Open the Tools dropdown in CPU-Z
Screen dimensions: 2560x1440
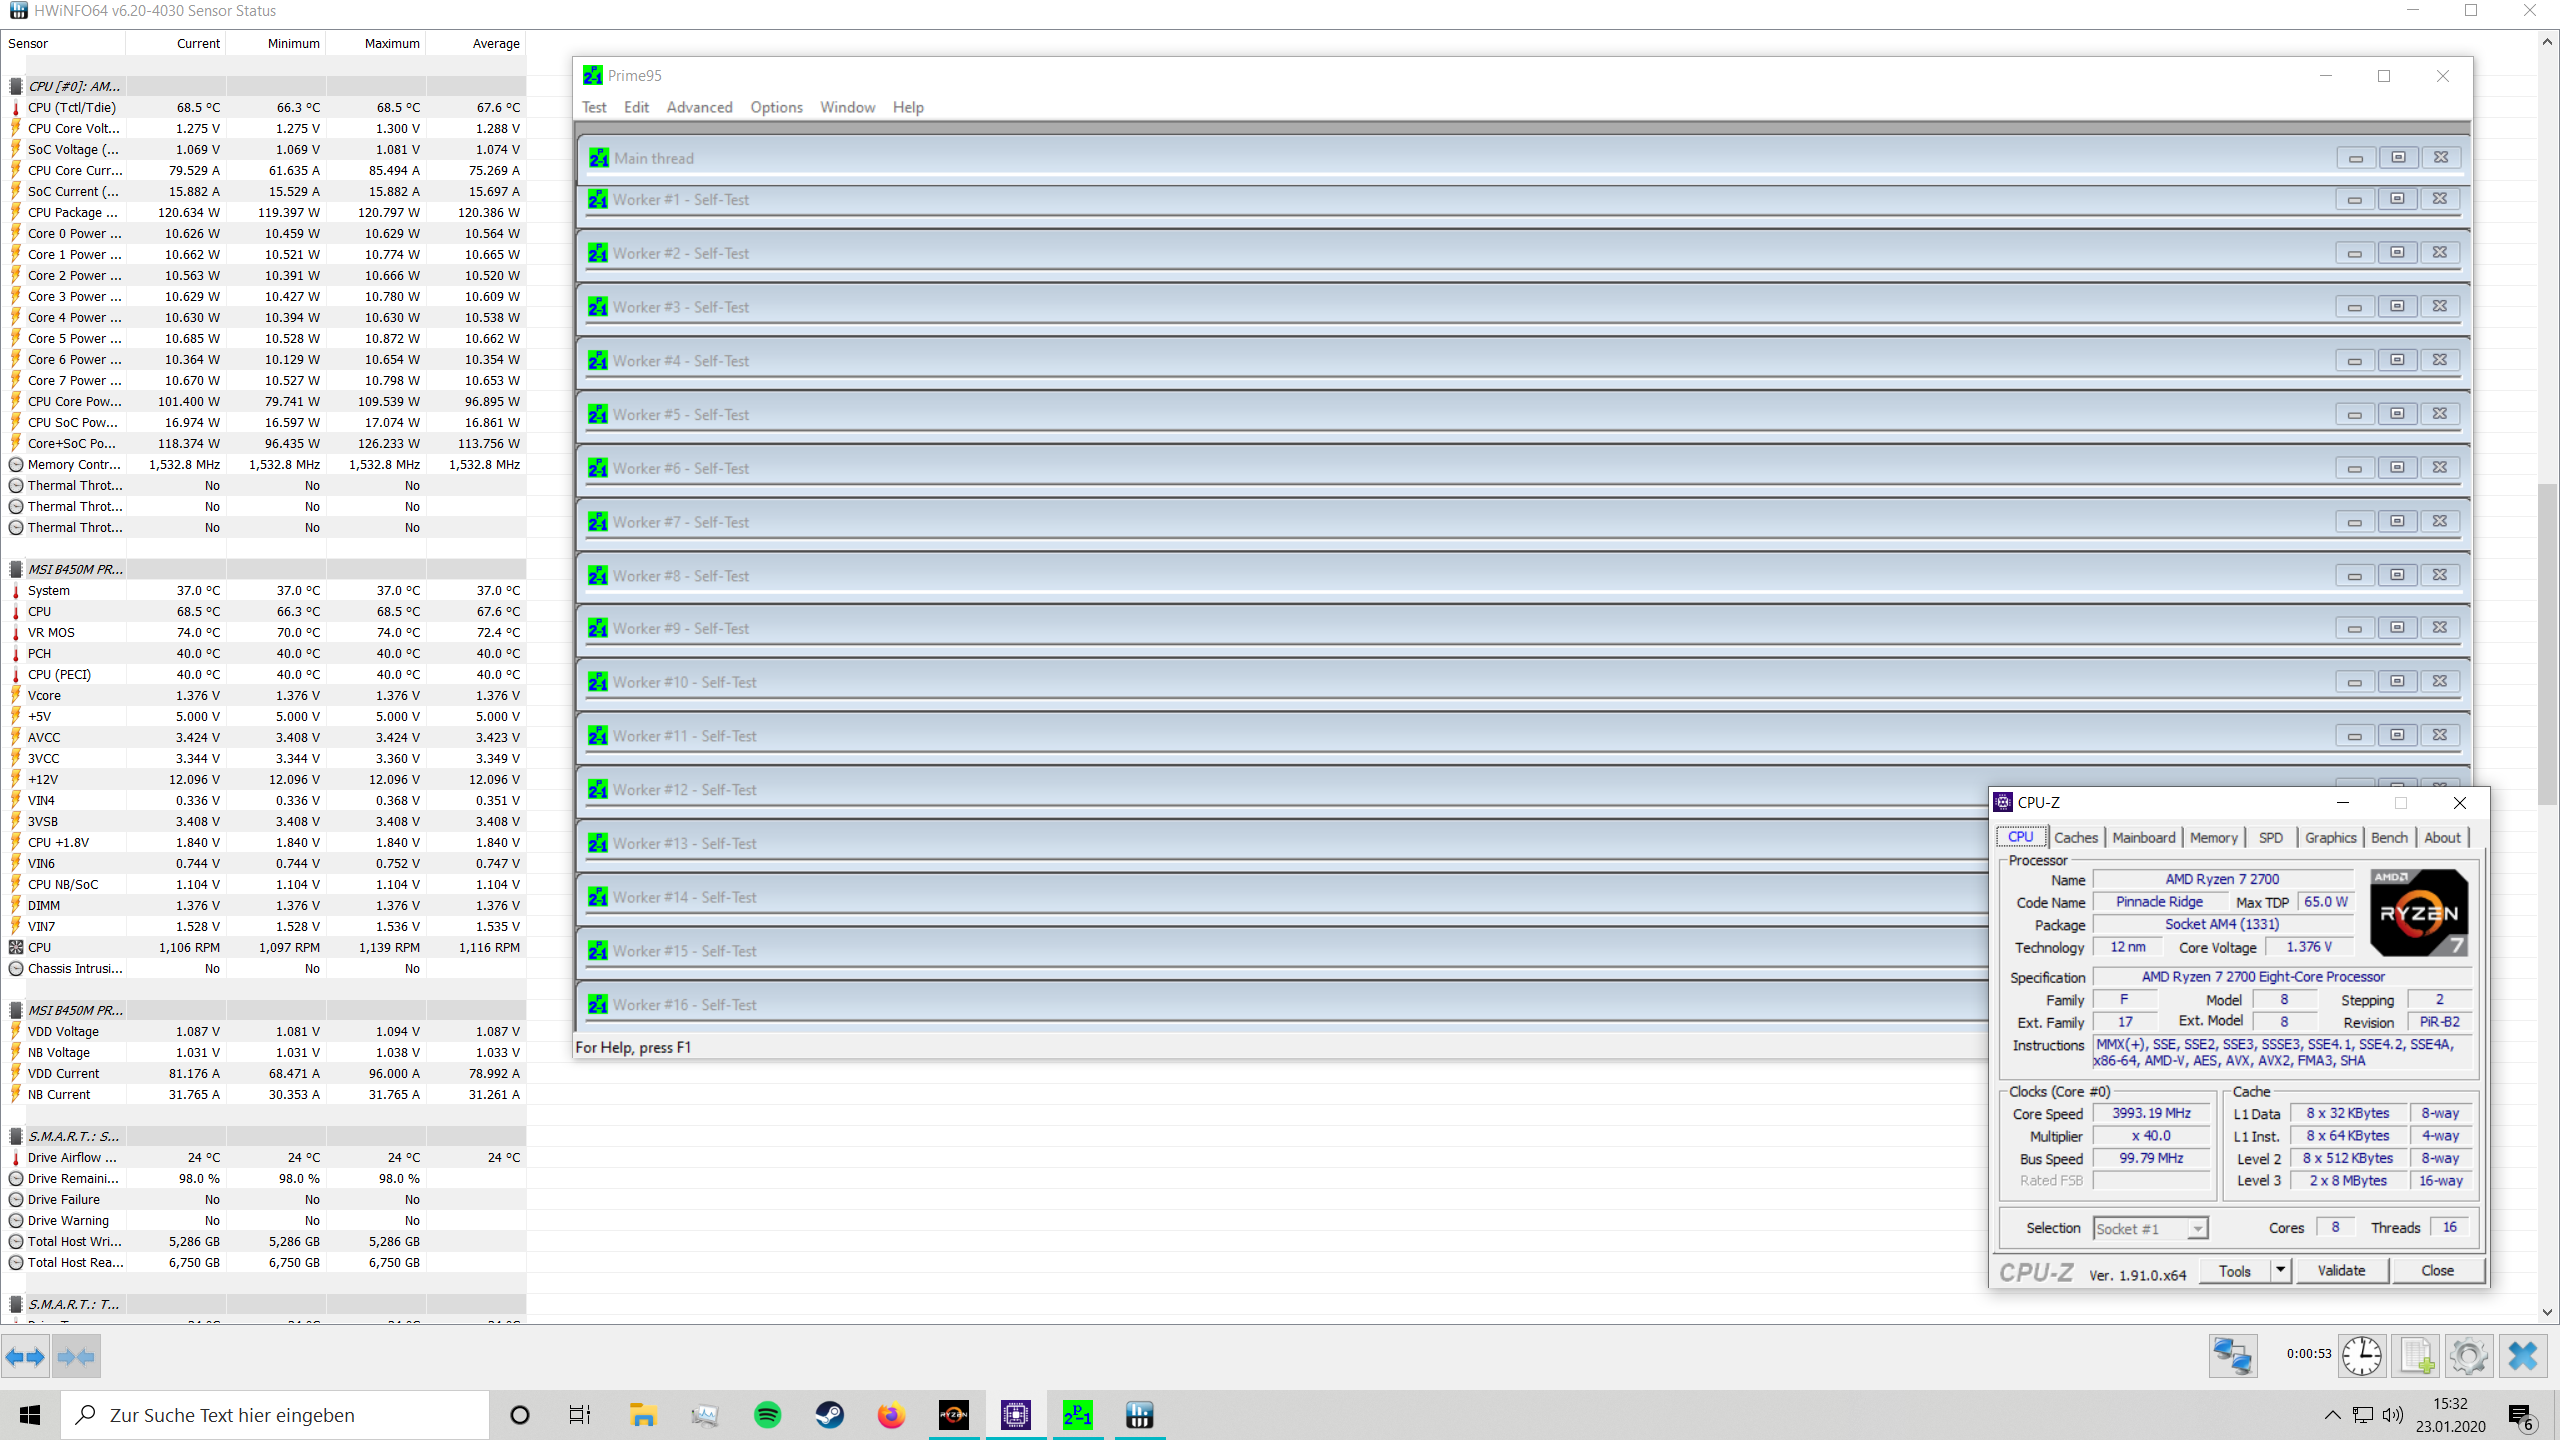2282,1270
